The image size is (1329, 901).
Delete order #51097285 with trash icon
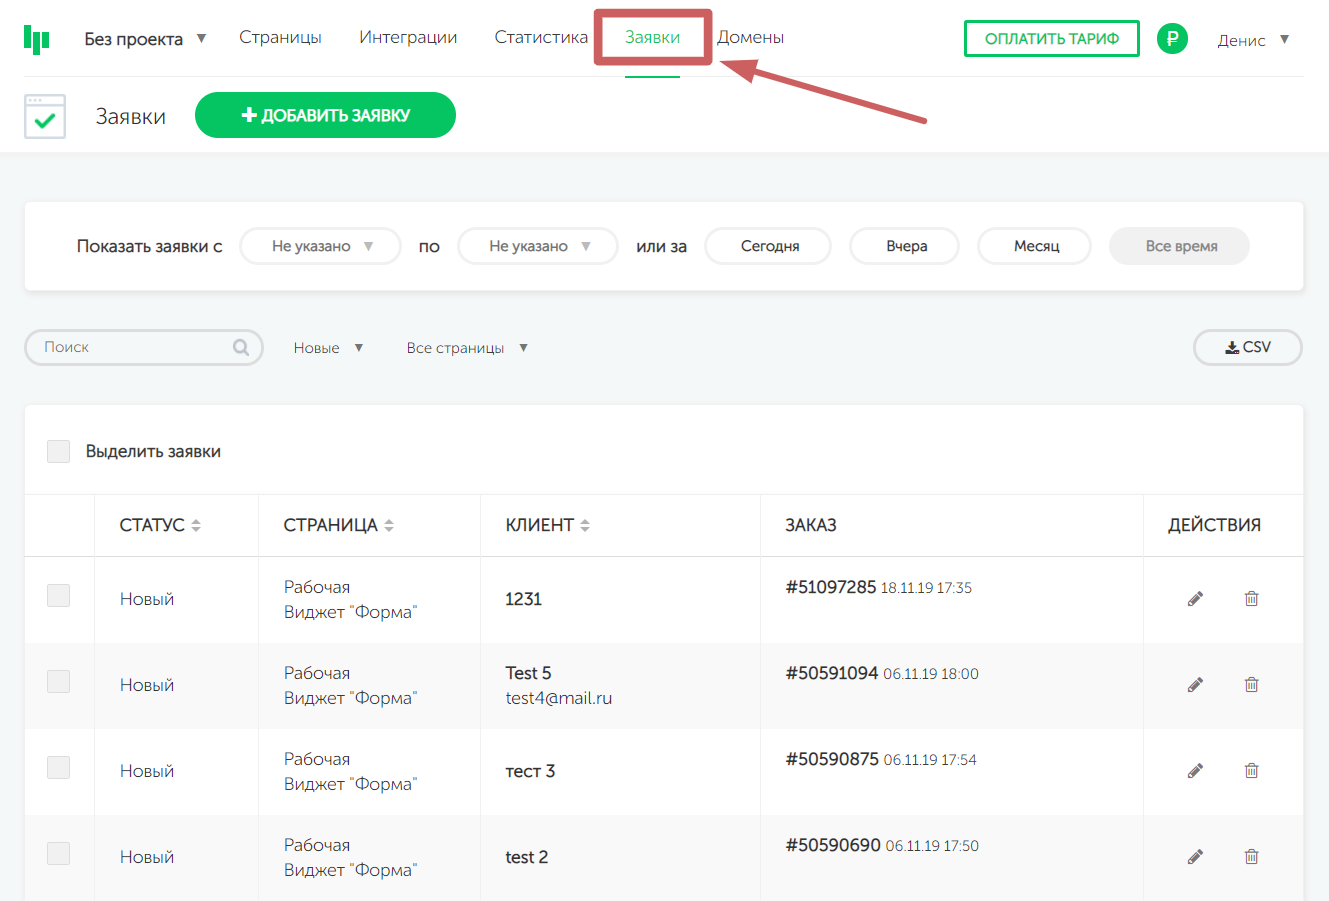click(x=1251, y=599)
